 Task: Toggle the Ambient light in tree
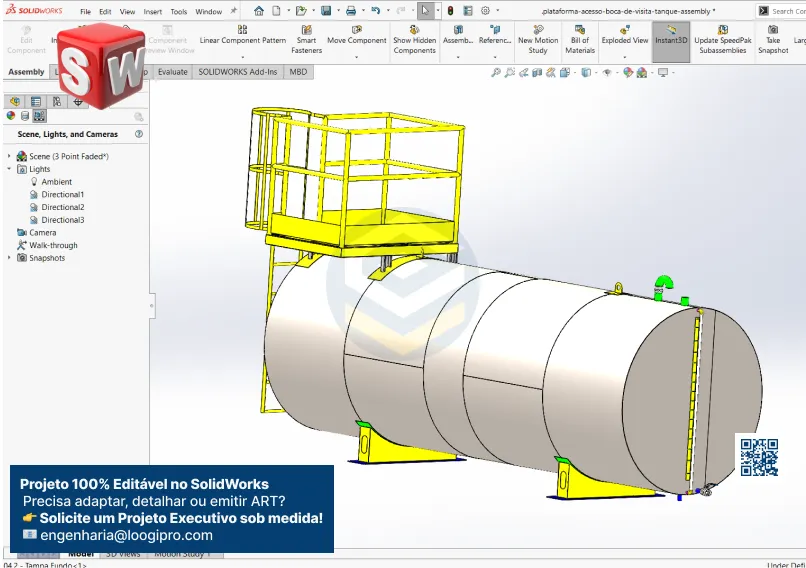56,182
